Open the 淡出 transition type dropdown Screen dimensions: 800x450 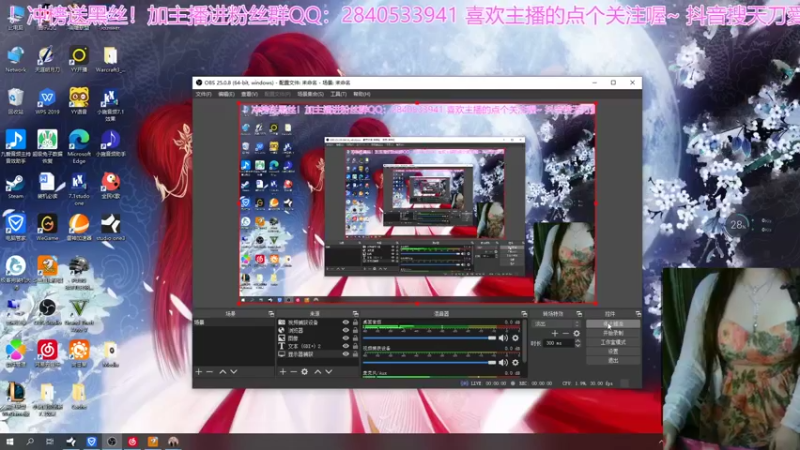[x=556, y=323]
